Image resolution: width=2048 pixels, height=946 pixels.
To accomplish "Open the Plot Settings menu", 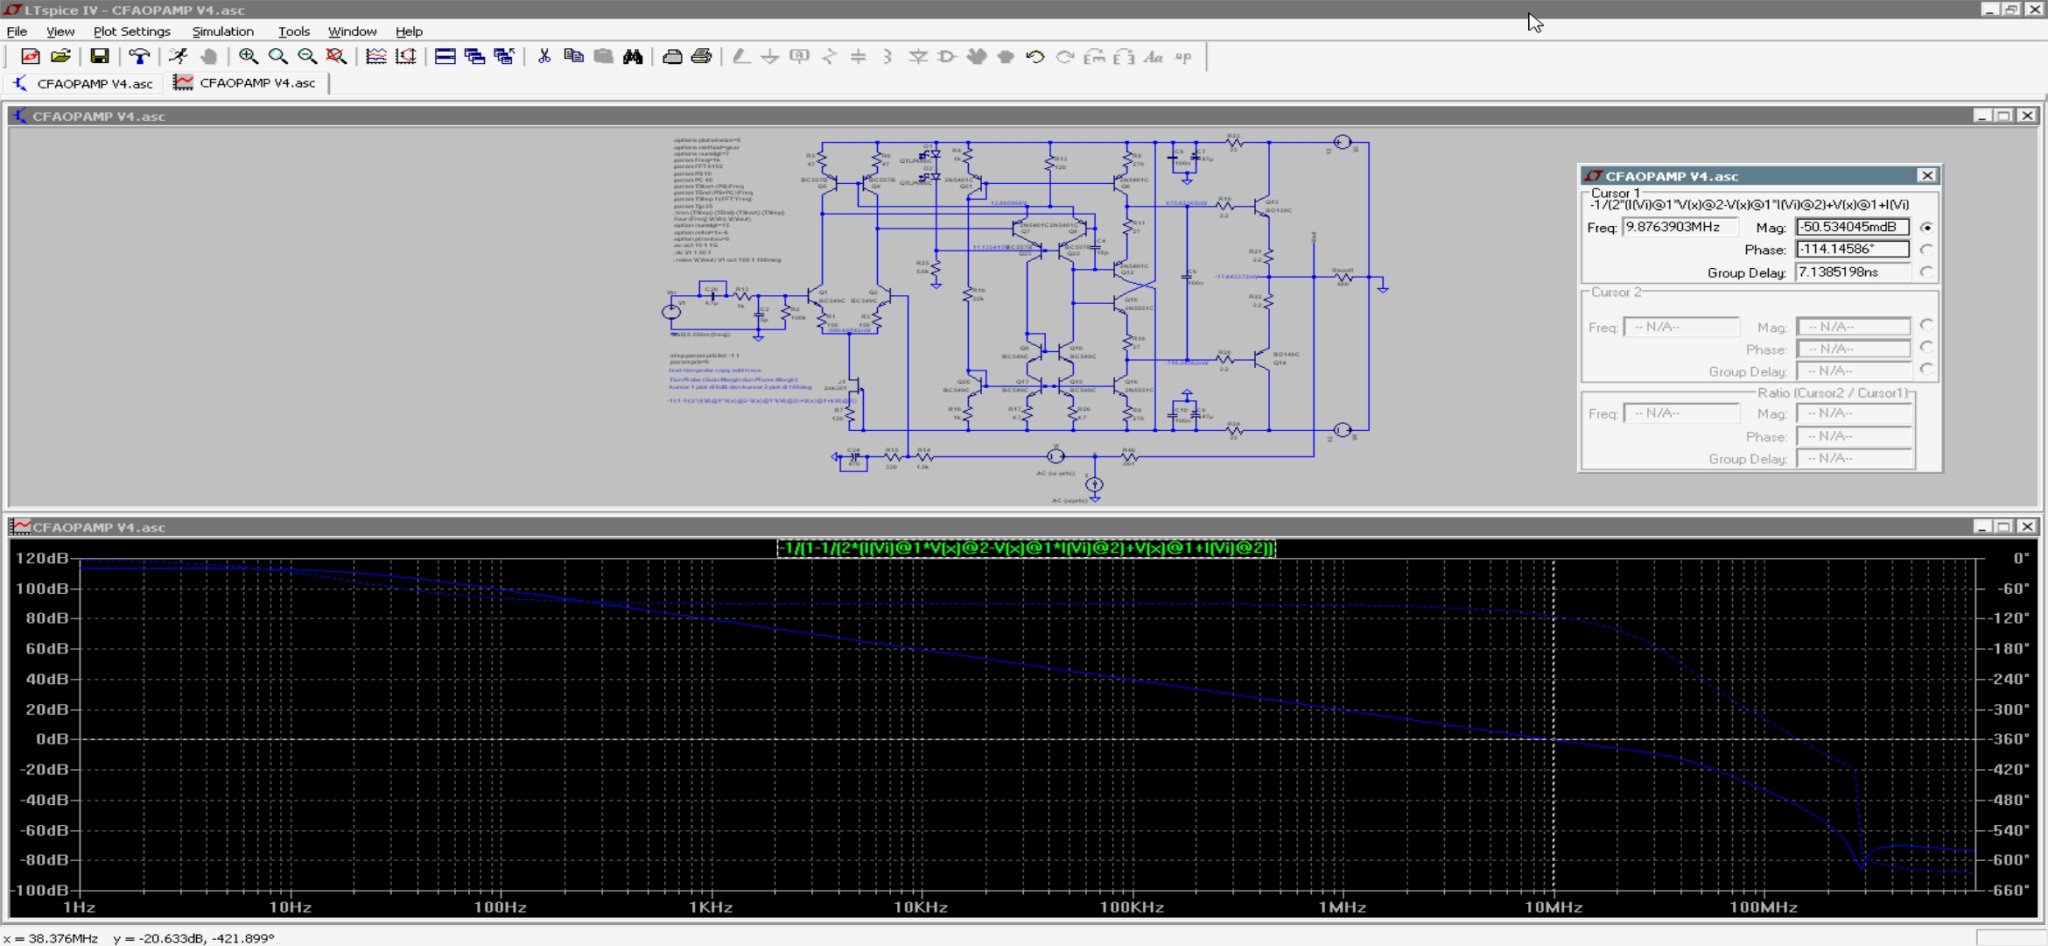I will [x=132, y=31].
